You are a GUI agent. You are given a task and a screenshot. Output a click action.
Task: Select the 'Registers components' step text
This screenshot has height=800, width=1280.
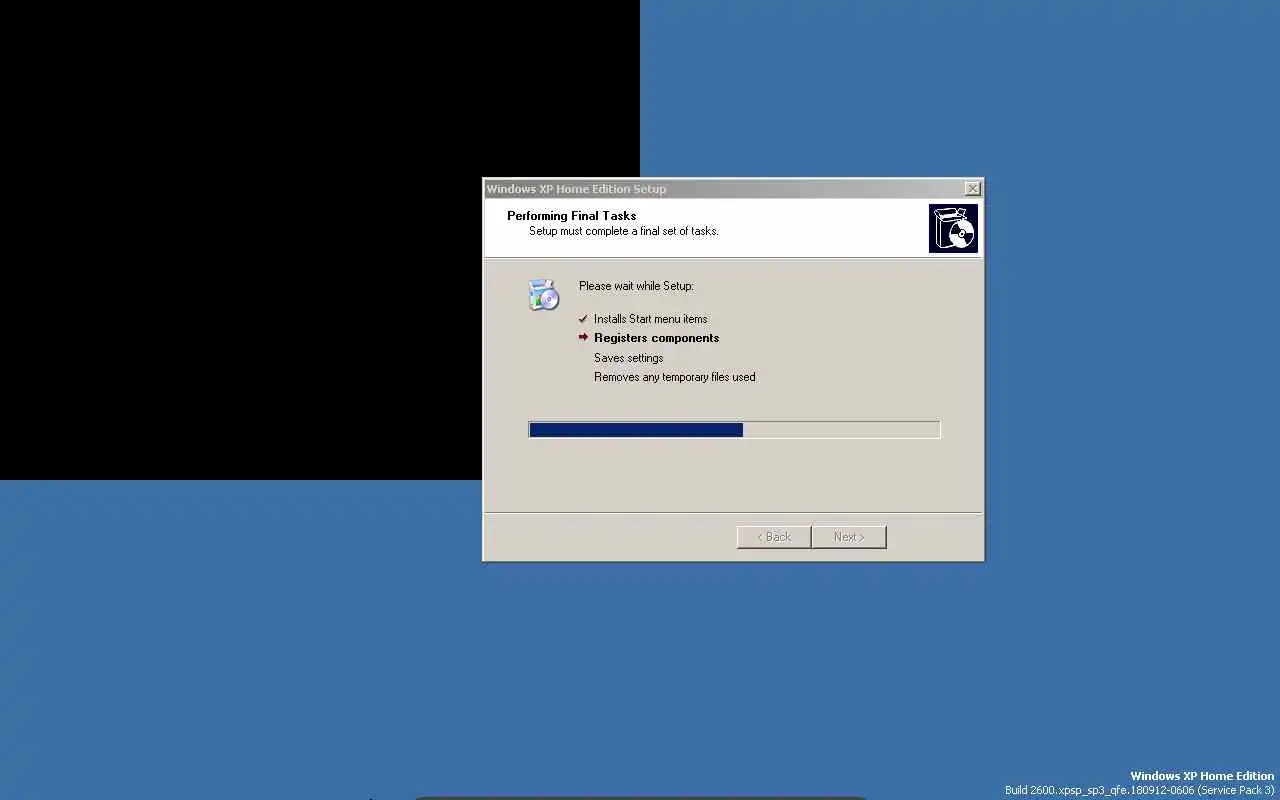click(656, 338)
